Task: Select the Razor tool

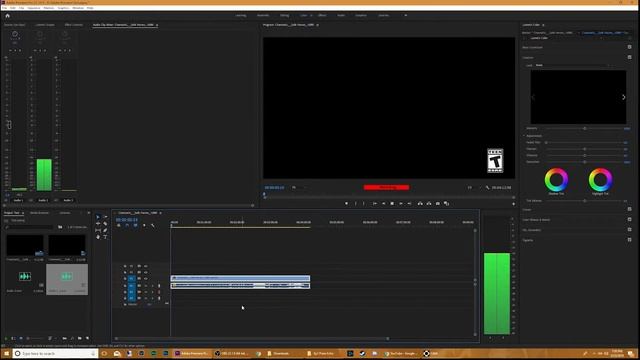Action: pyautogui.click(x=105, y=224)
